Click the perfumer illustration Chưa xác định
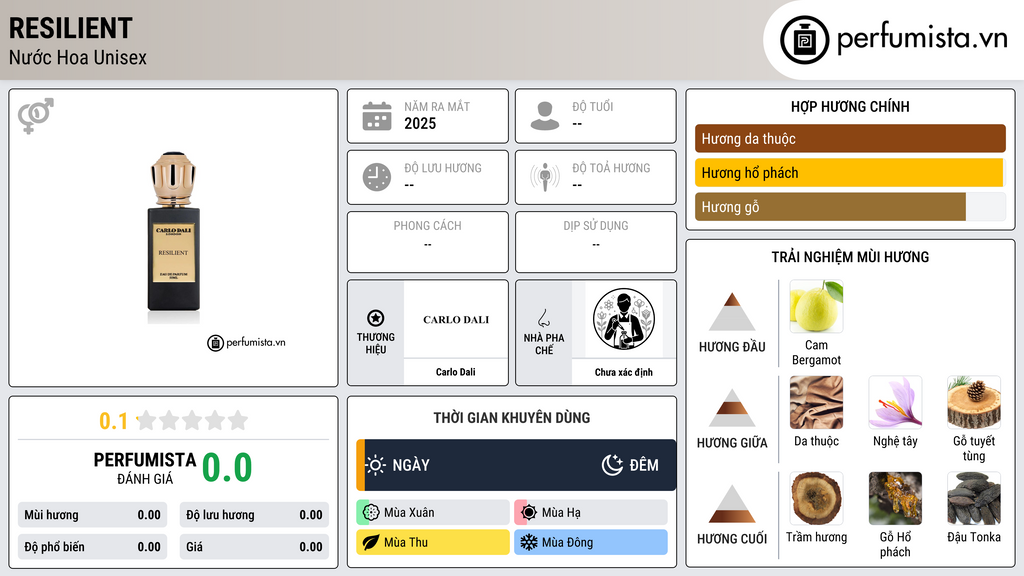1024x576 pixels. point(624,319)
